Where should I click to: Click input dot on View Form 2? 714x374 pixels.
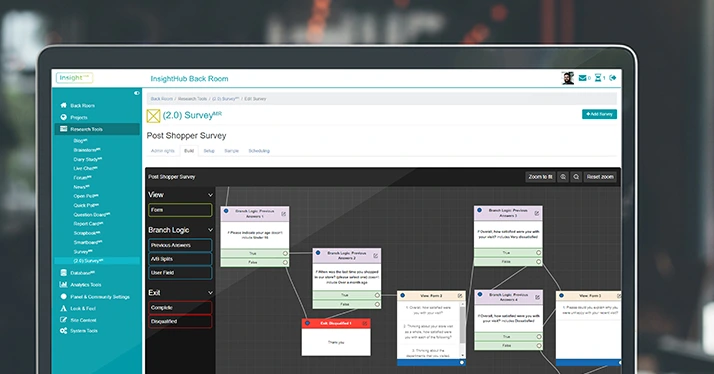403,296
